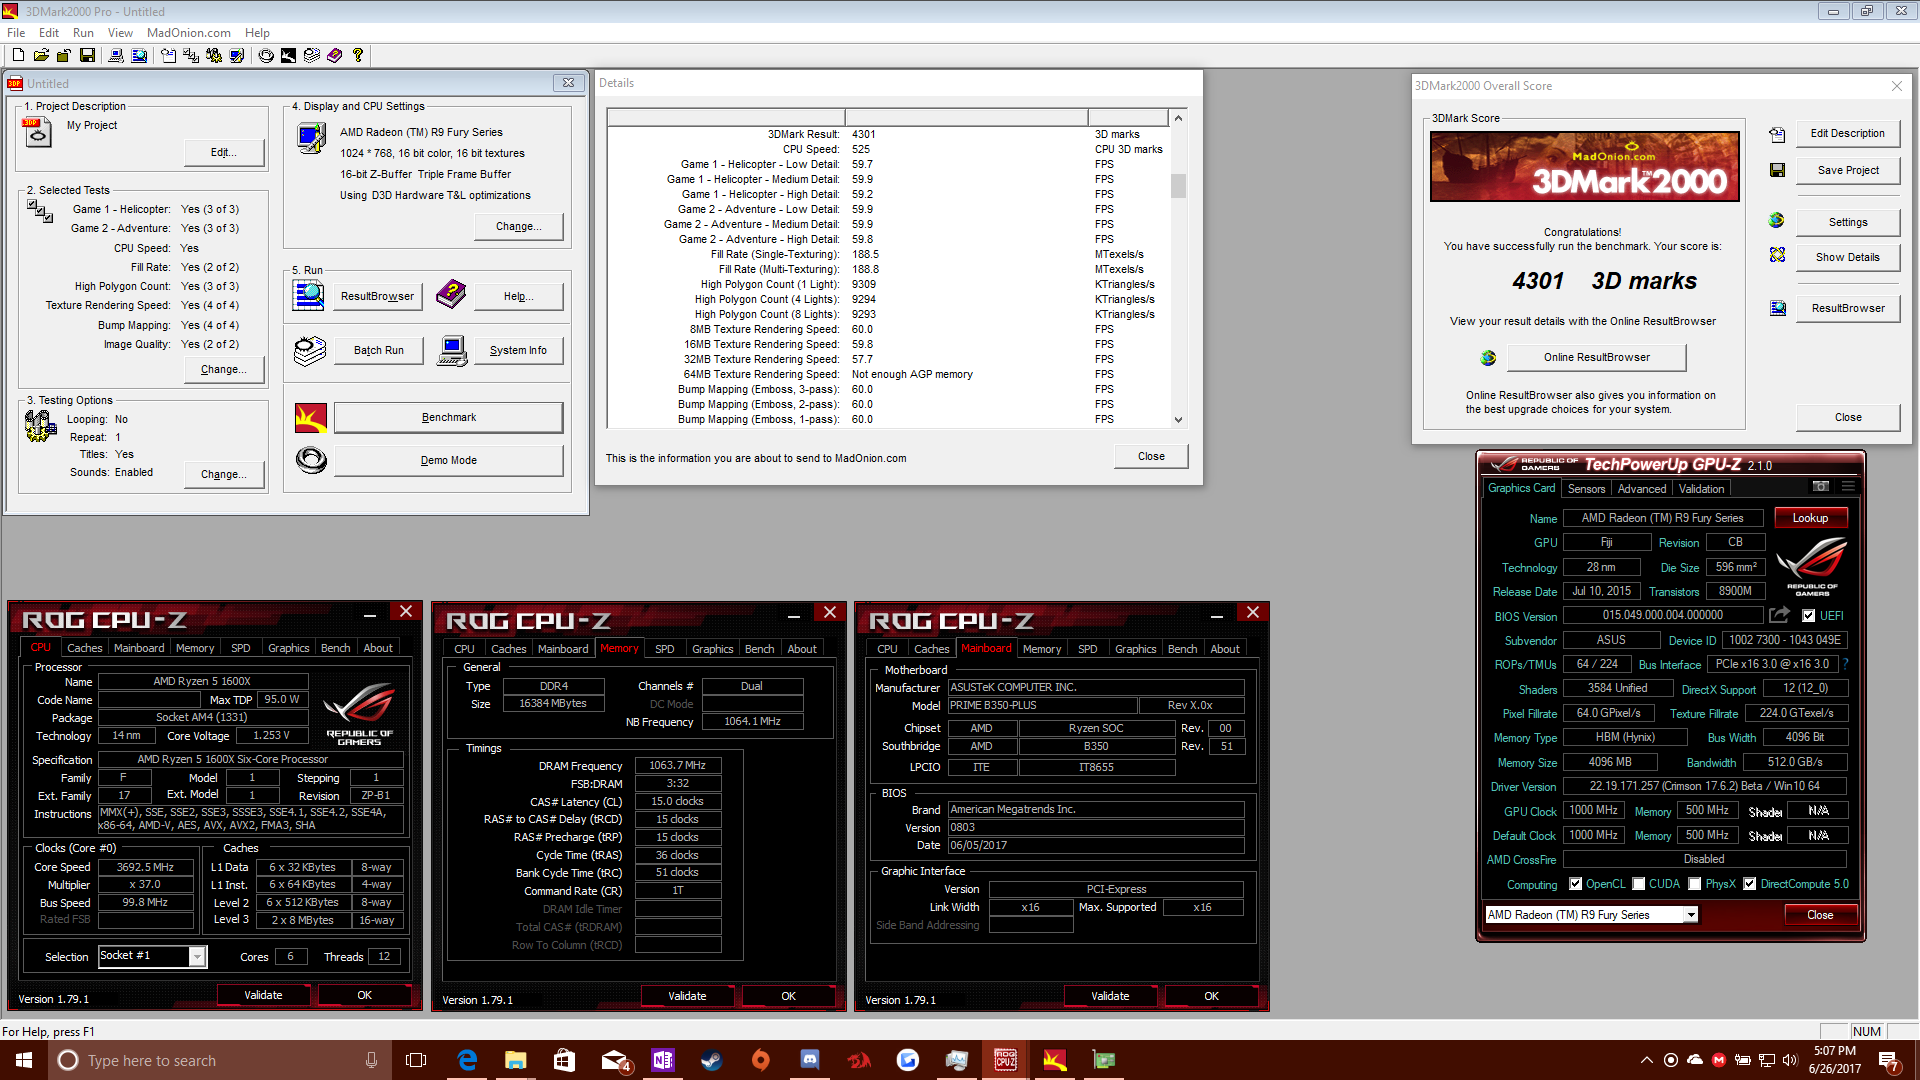This screenshot has width=1920, height=1080.
Task: Toggle the CUDA checkbox in GPU-Z
Action: (1639, 884)
